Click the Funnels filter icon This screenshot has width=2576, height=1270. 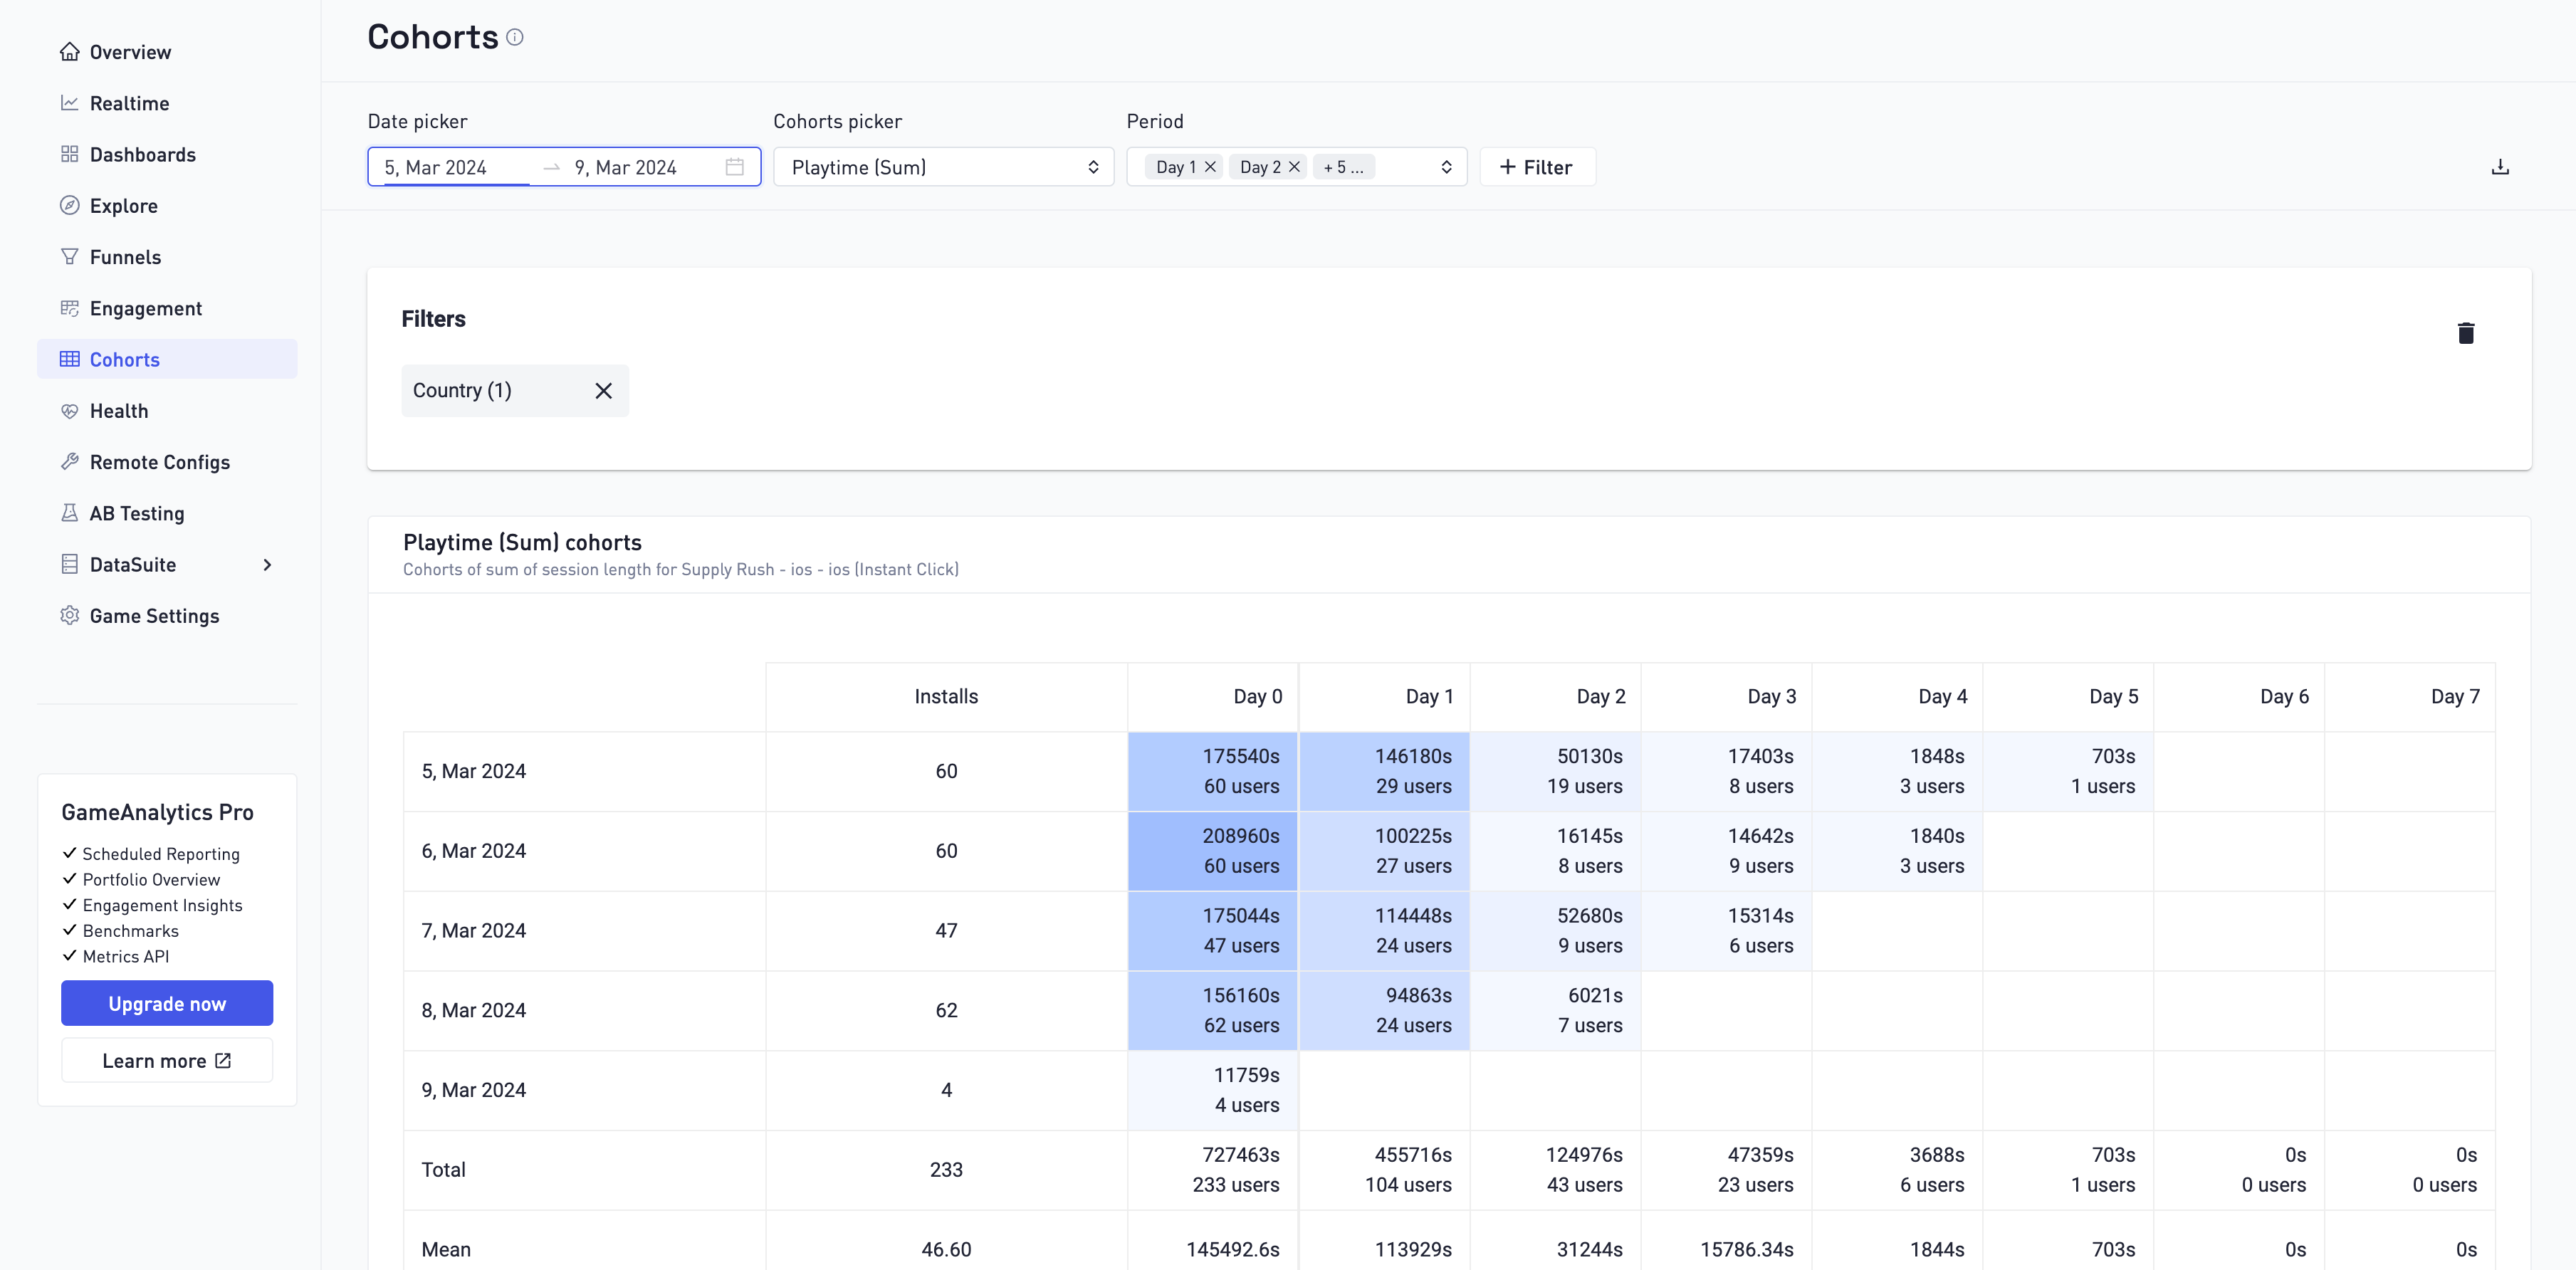69,257
